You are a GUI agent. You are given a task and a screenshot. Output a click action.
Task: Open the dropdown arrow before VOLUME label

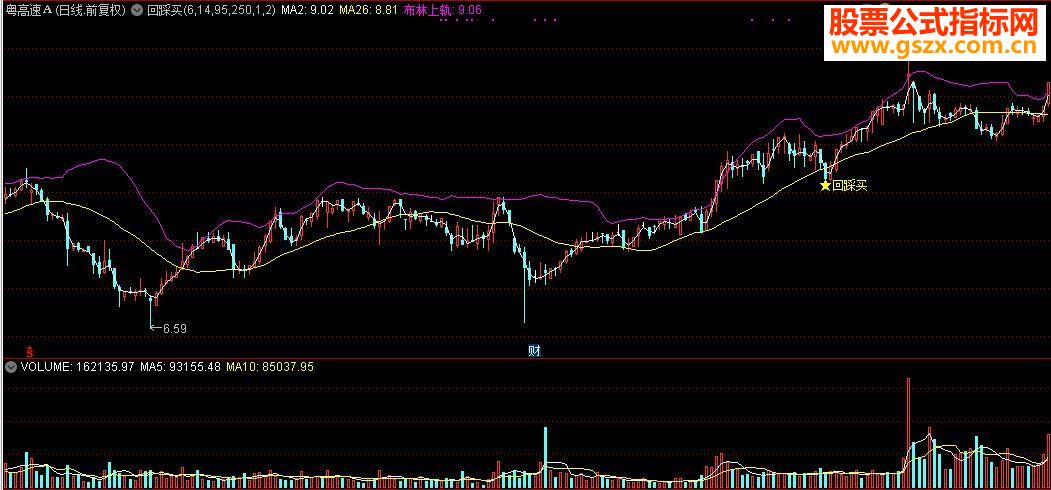(x=11, y=367)
